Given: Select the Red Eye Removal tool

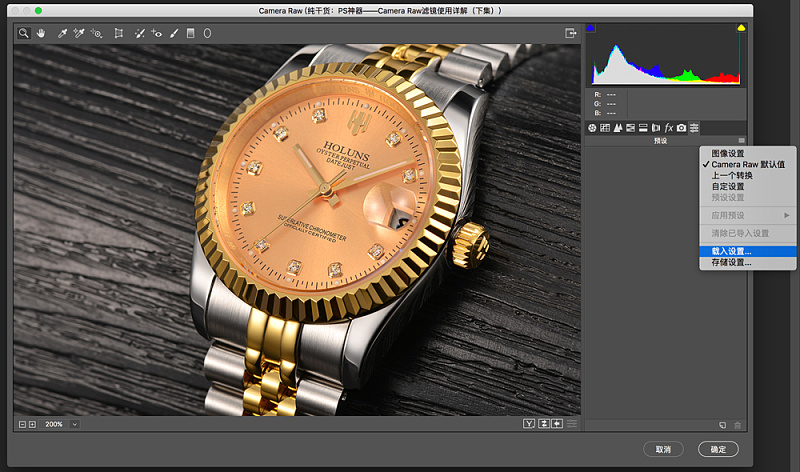Looking at the screenshot, I should click(x=156, y=33).
